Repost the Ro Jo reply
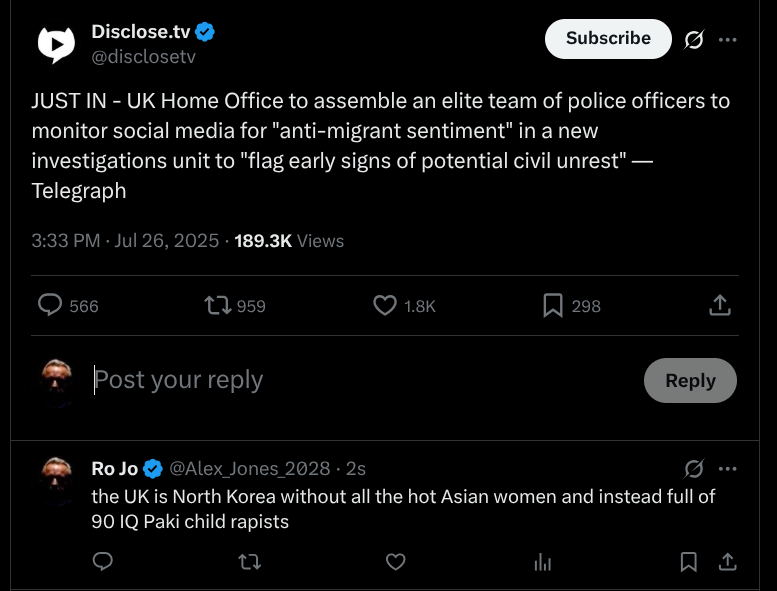Screen dimensions: 777x591 tap(249, 562)
